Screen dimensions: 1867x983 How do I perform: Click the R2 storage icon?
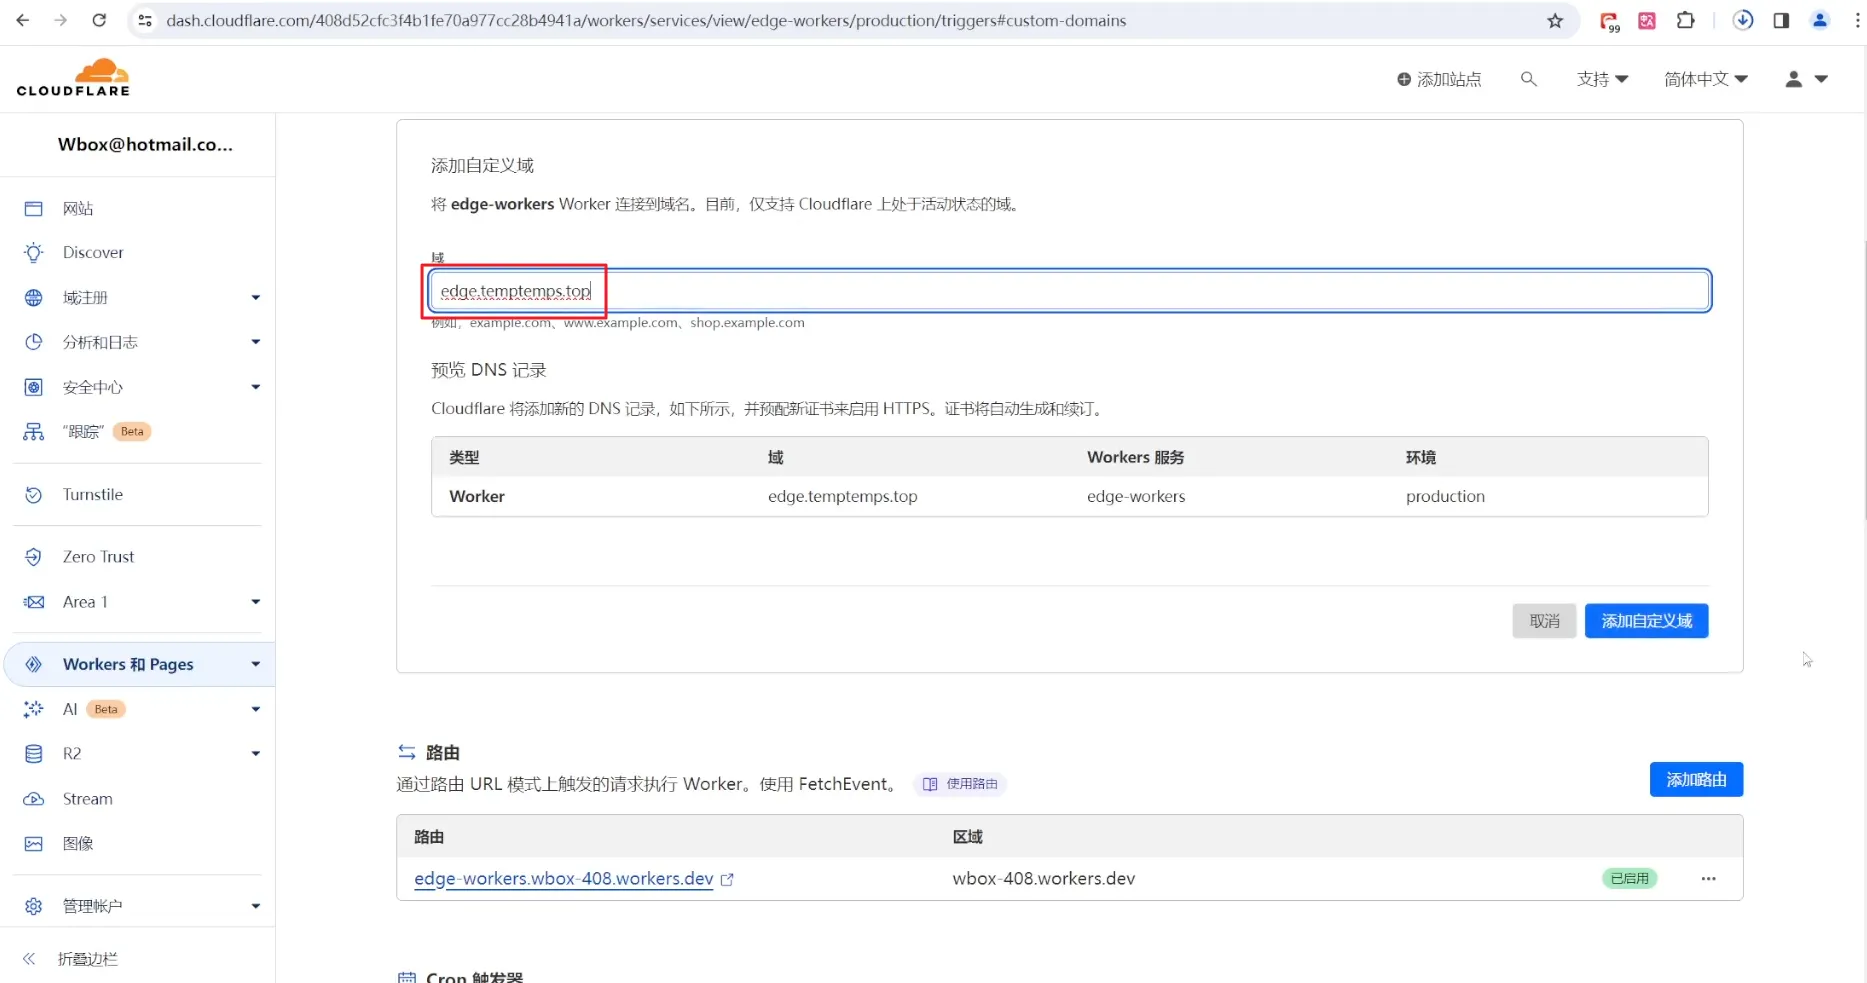[x=34, y=754]
